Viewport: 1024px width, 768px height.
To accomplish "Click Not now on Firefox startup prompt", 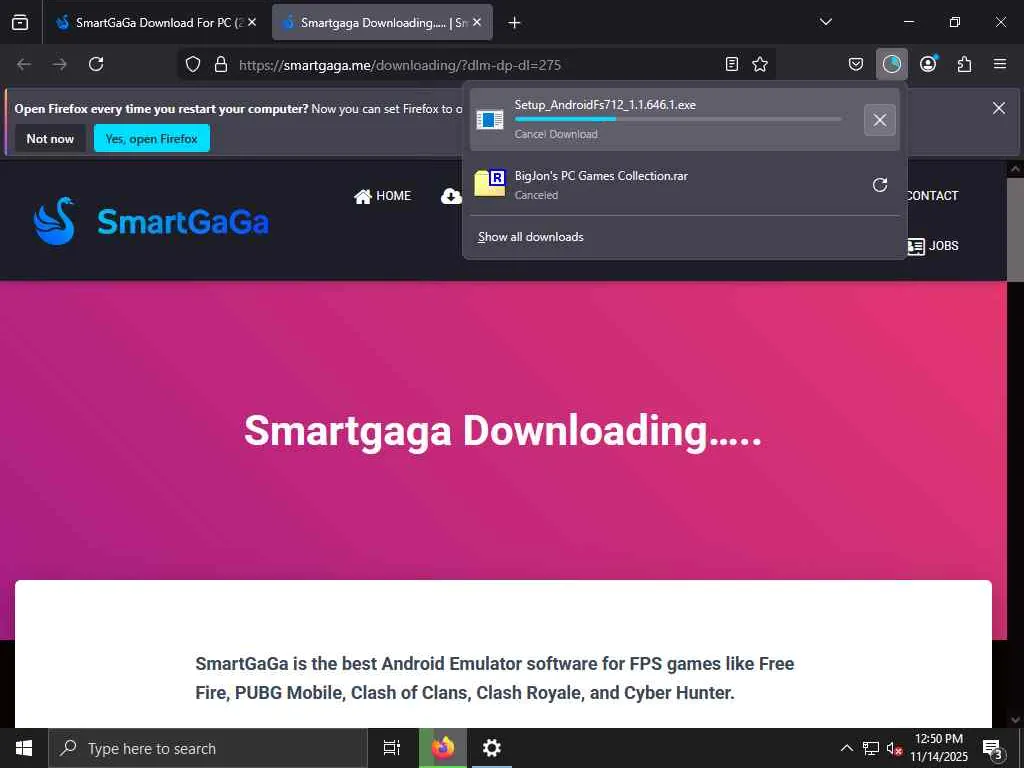I will click(50, 138).
